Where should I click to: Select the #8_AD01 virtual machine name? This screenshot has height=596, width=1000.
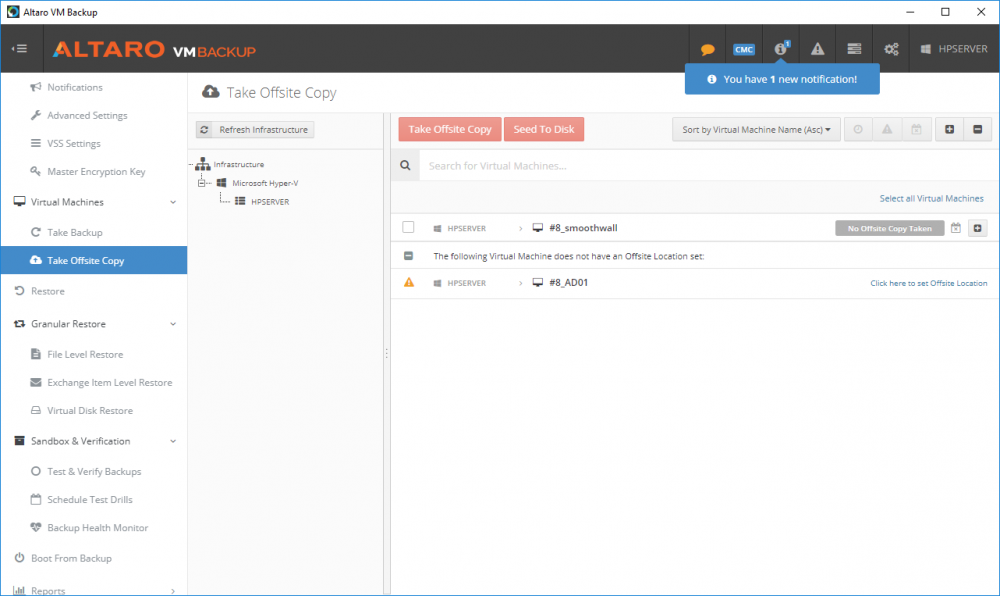point(568,282)
